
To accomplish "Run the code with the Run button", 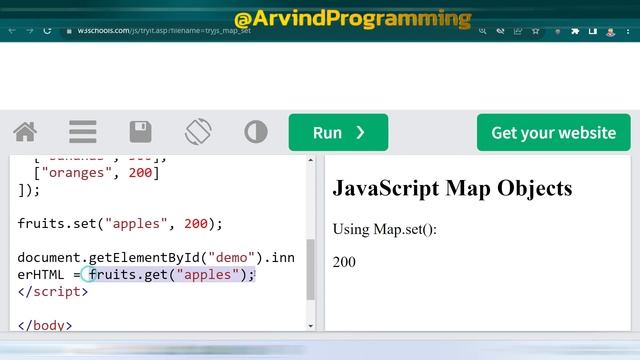I will pyautogui.click(x=338, y=132).
